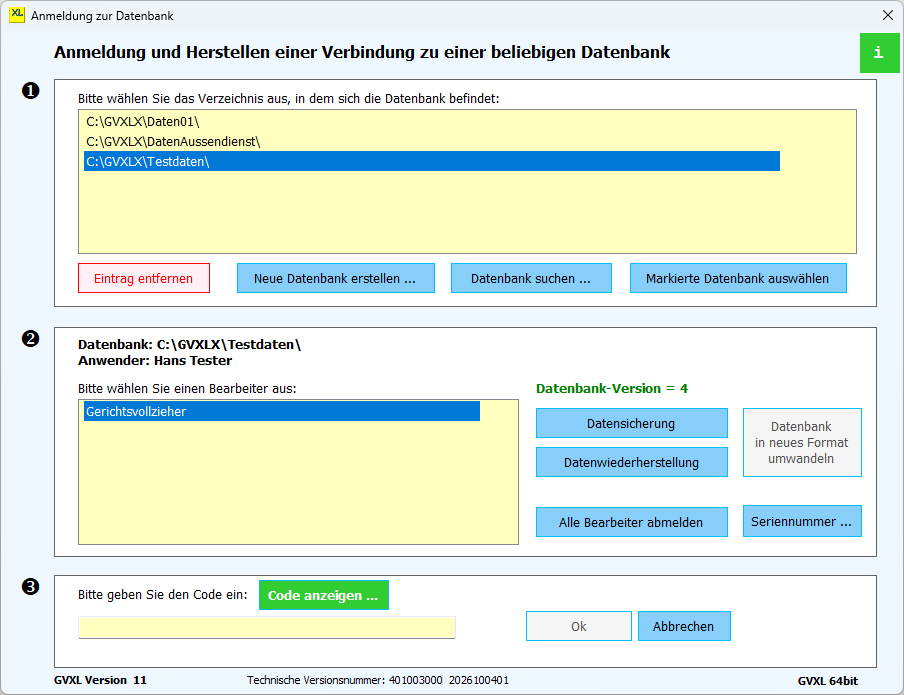Click the green Code anzeigen button
Viewport: 904px width, 695px height.
[323, 595]
